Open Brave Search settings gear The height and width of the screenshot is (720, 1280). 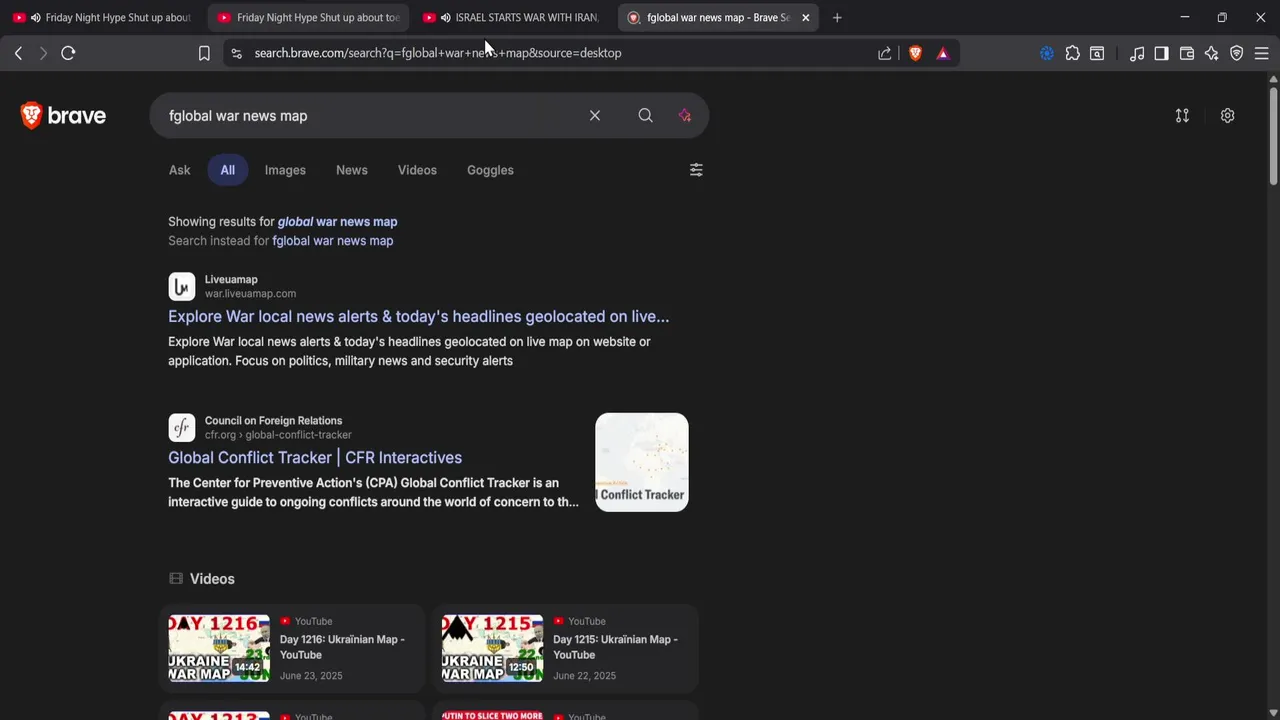[x=1228, y=116]
